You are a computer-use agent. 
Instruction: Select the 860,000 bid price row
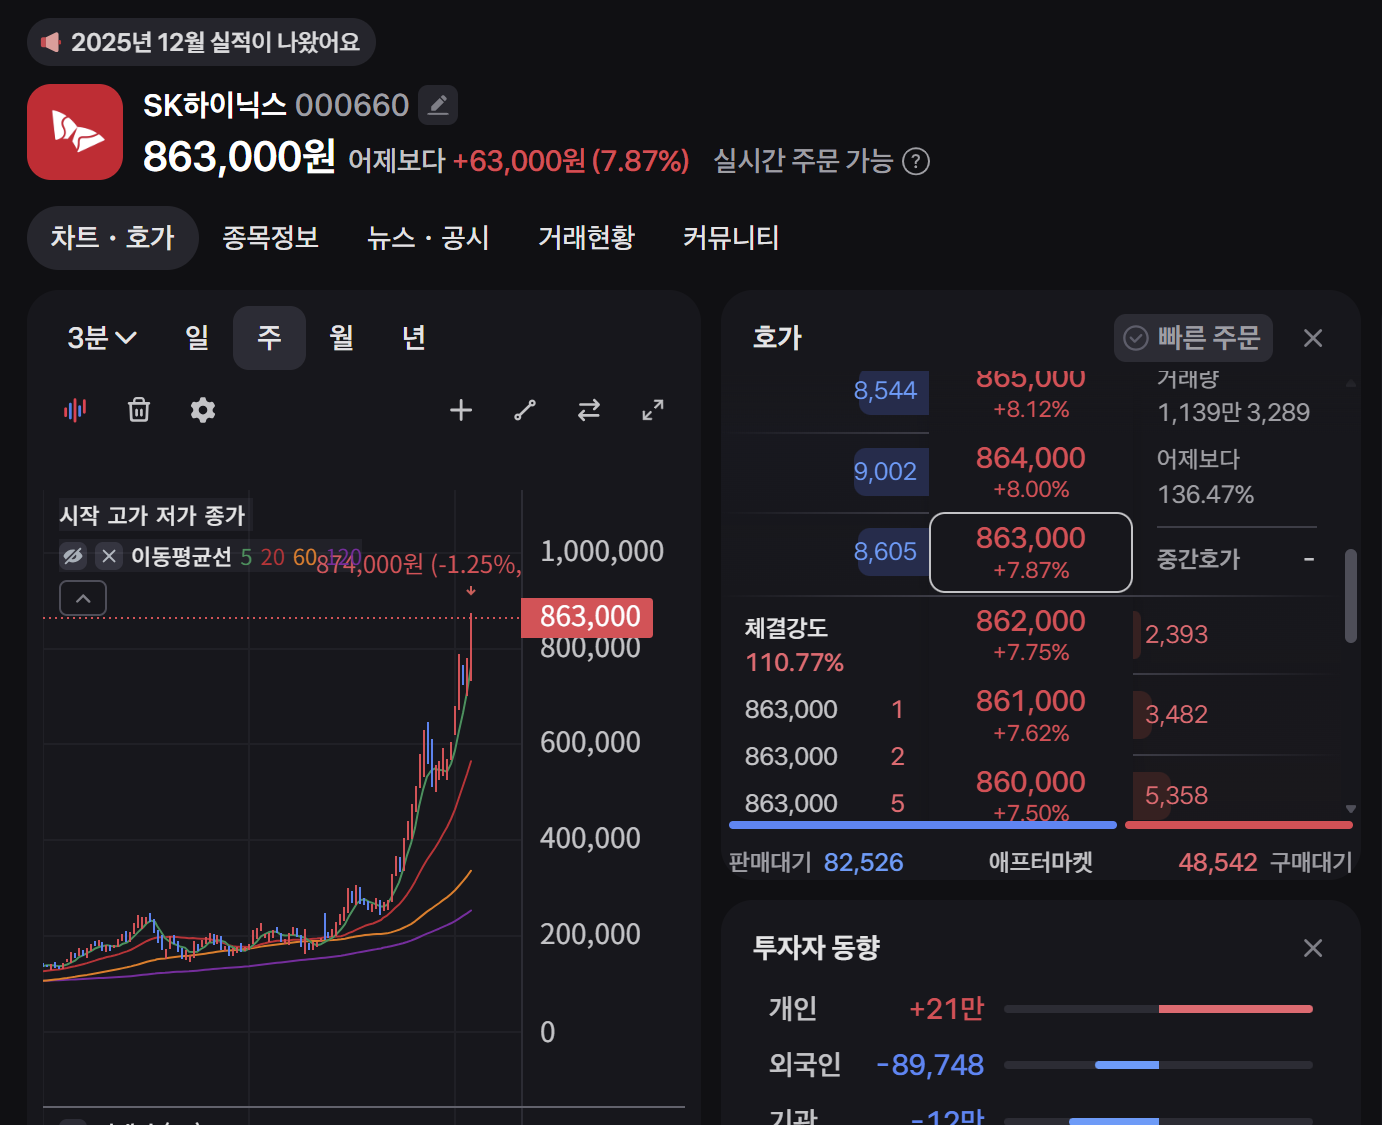(x=1031, y=795)
